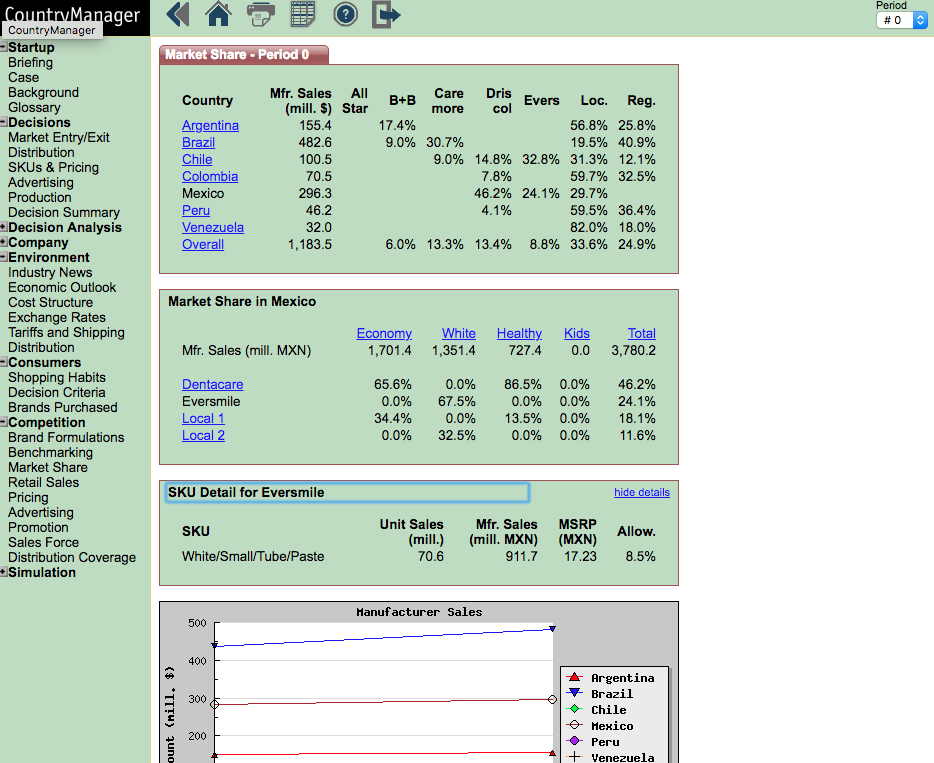Open Case in sidebar

[x=23, y=77]
